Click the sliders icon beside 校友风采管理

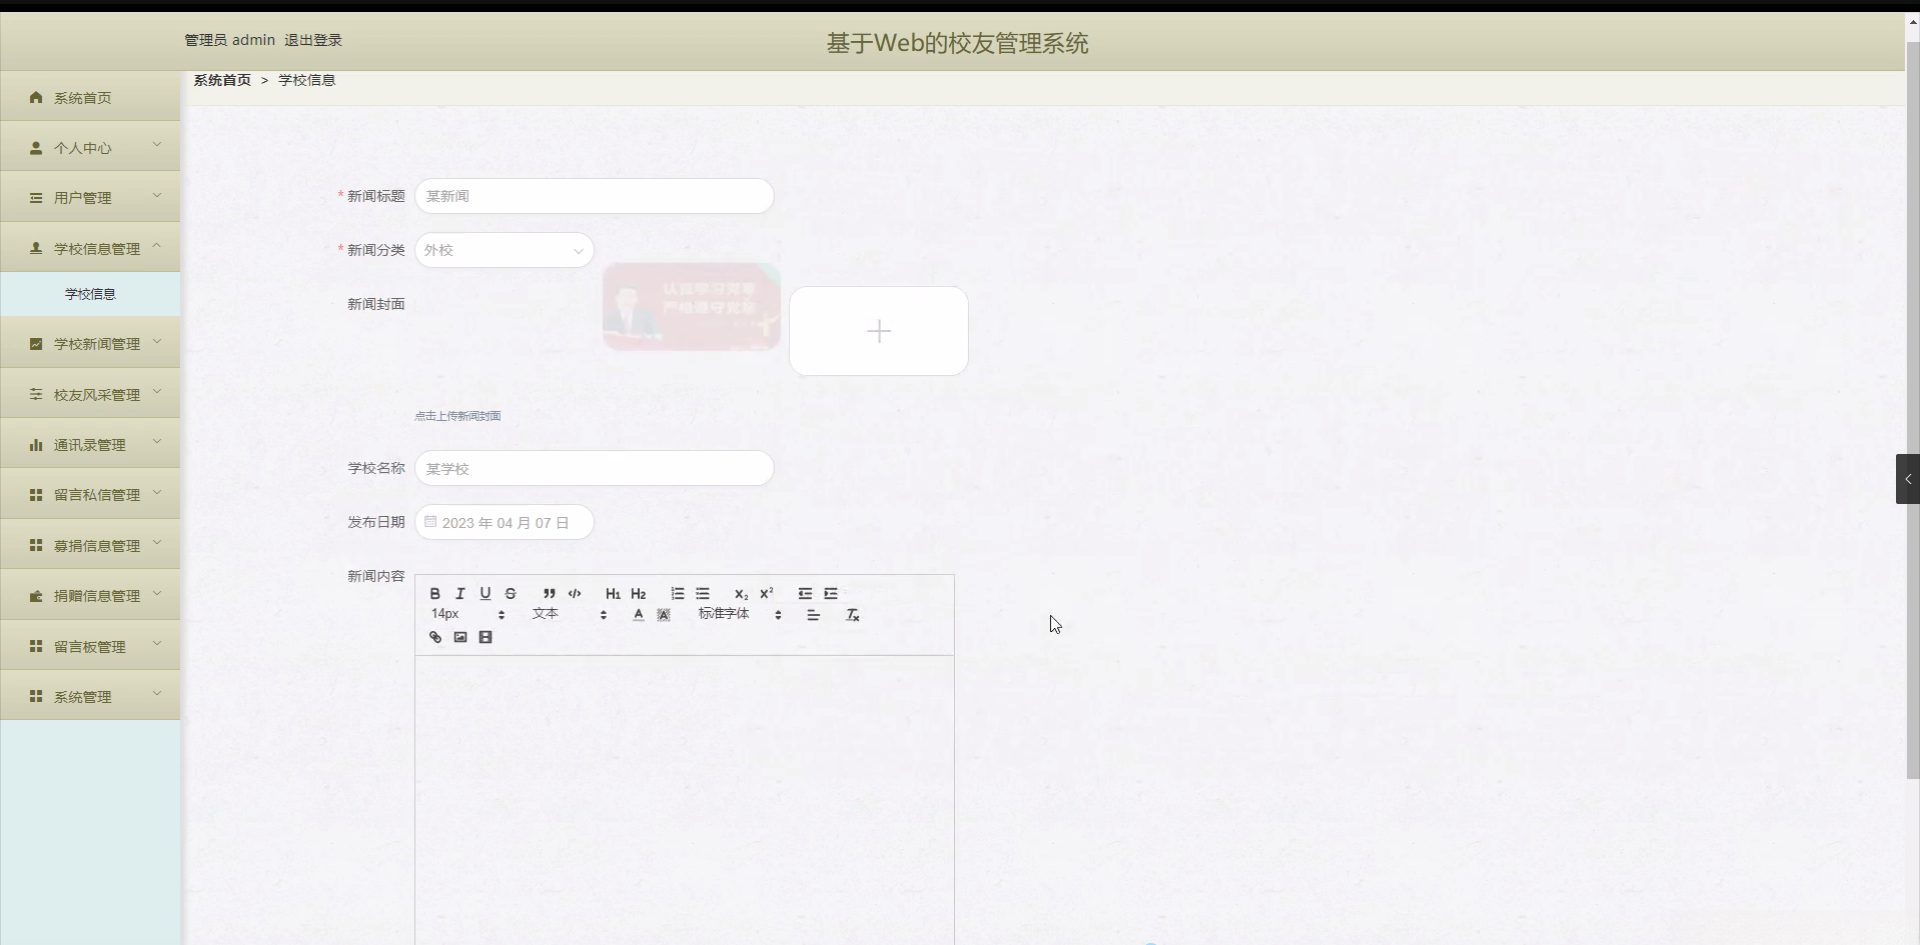click(x=36, y=394)
